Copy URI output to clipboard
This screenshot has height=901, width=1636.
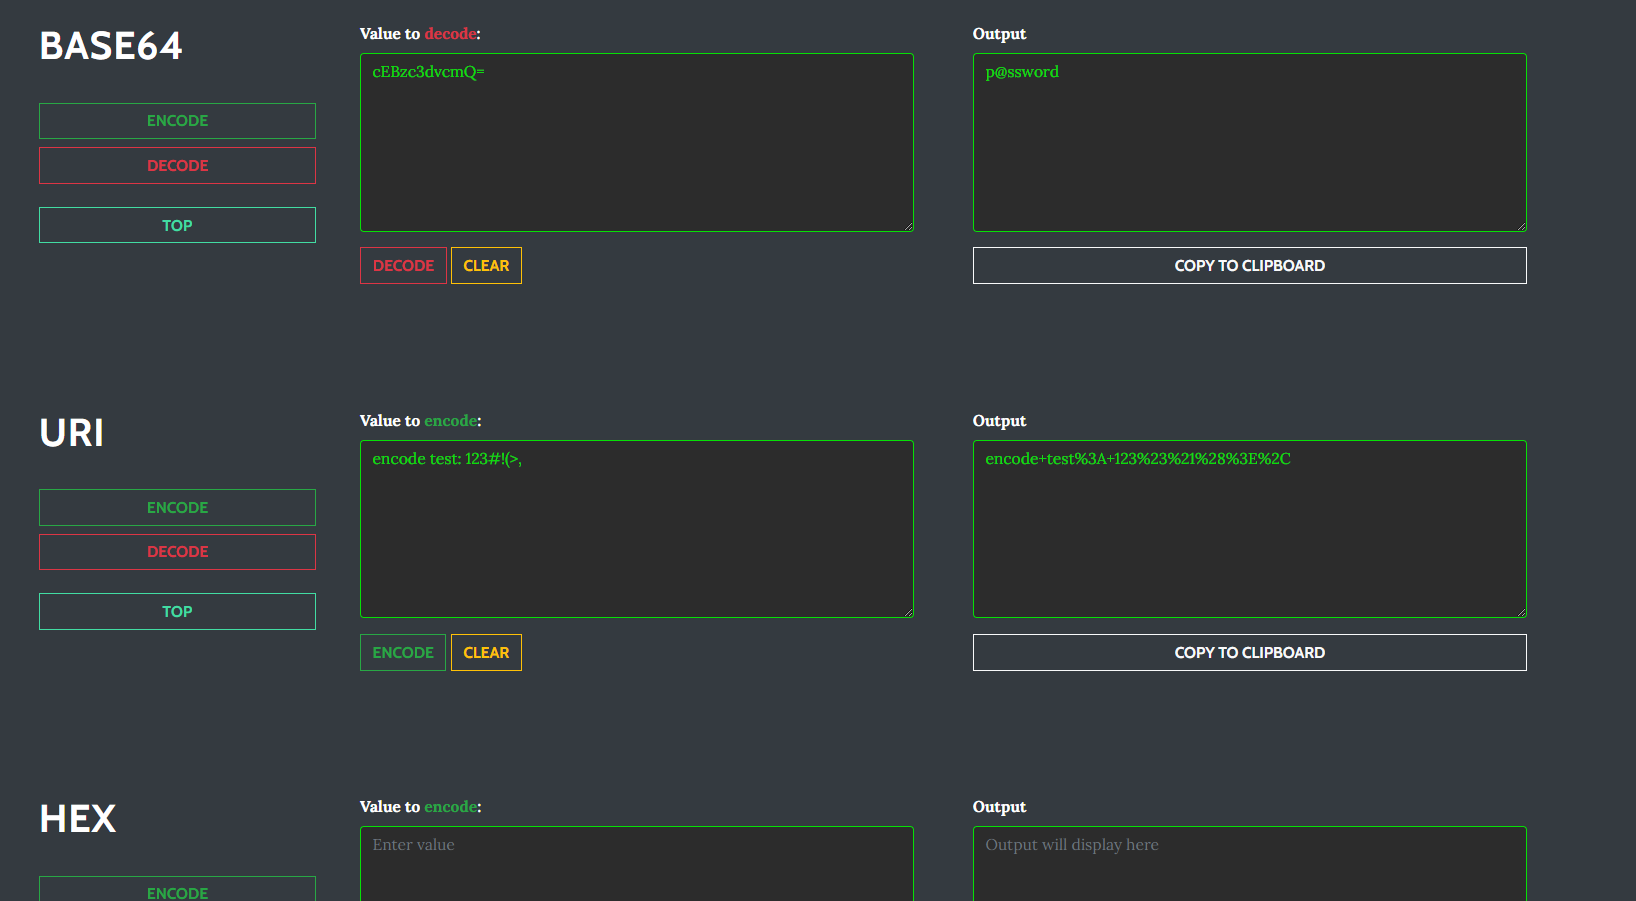click(x=1249, y=653)
